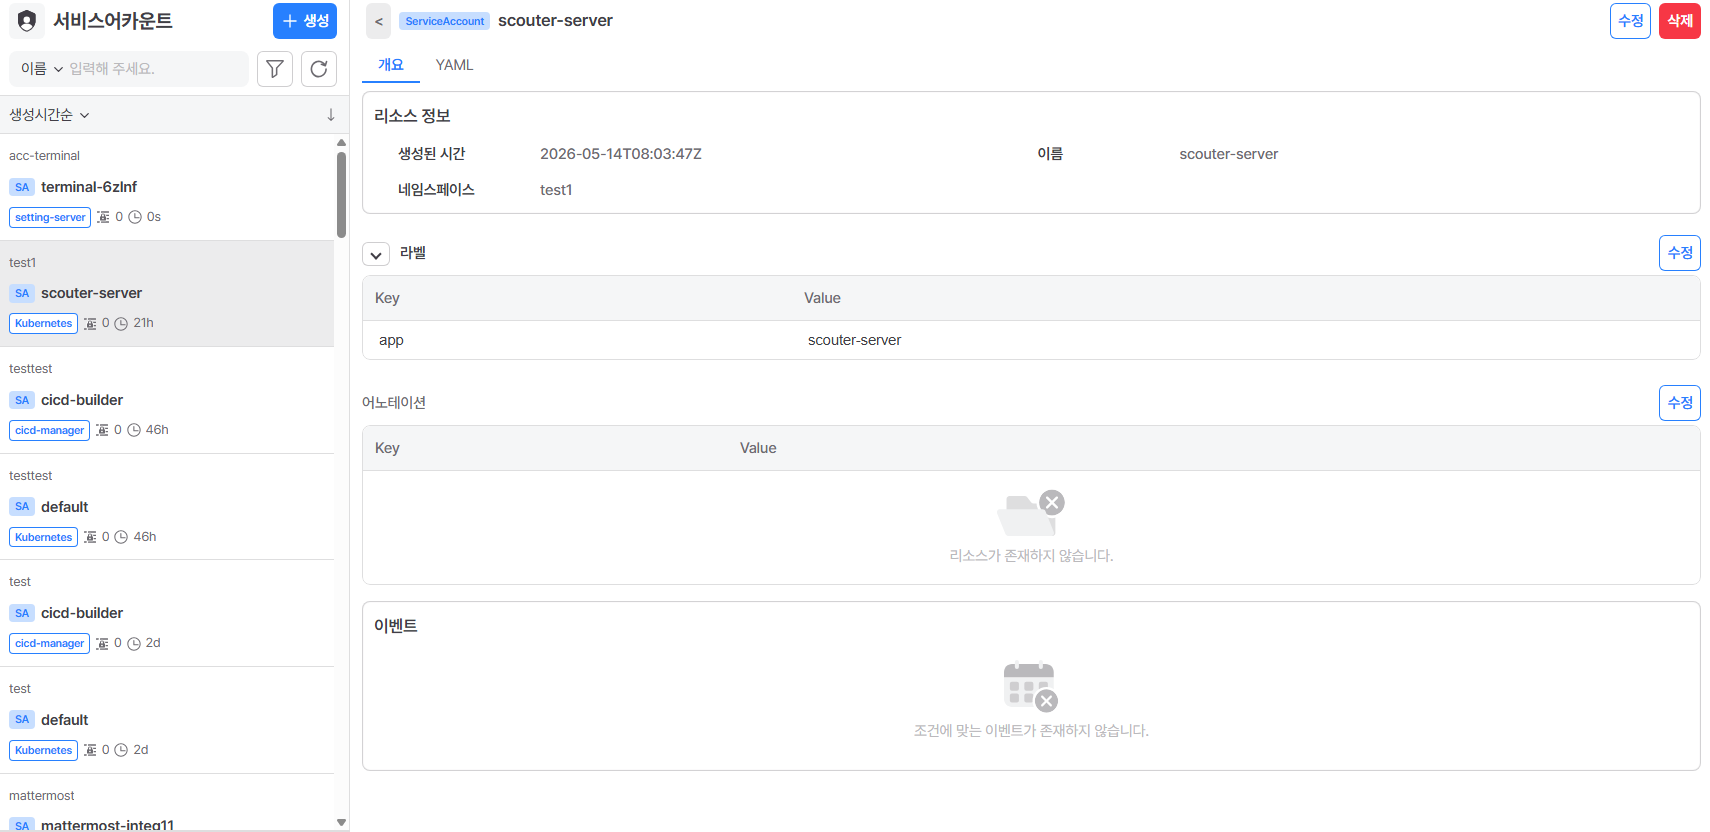Click SA badge of scouter-server

coord(22,293)
